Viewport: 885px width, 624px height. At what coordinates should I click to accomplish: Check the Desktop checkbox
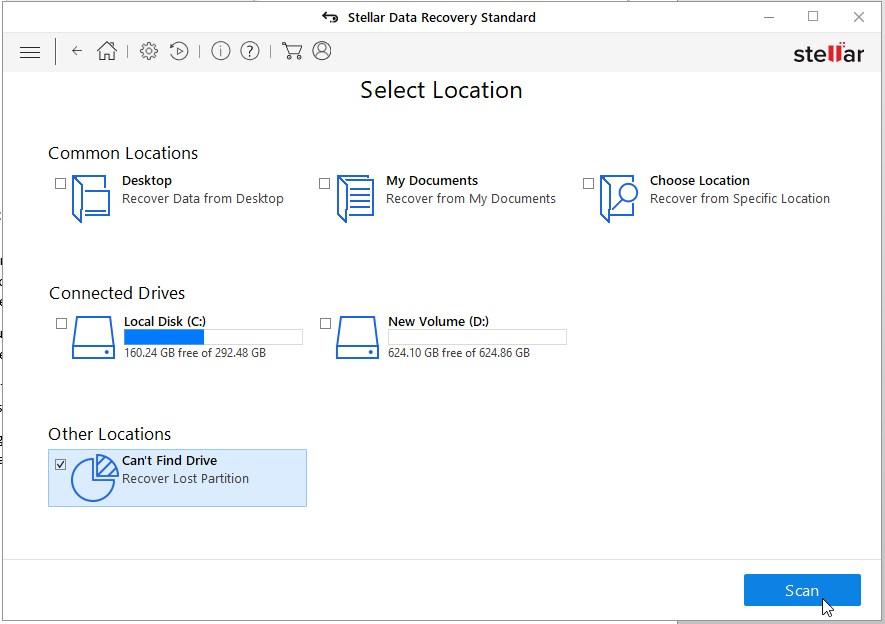tap(60, 183)
